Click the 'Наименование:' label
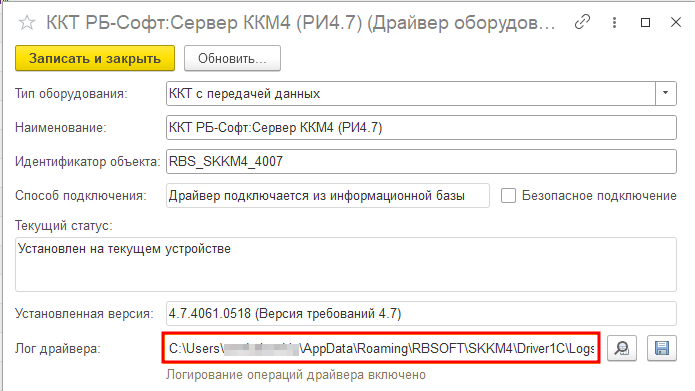 pos(61,128)
